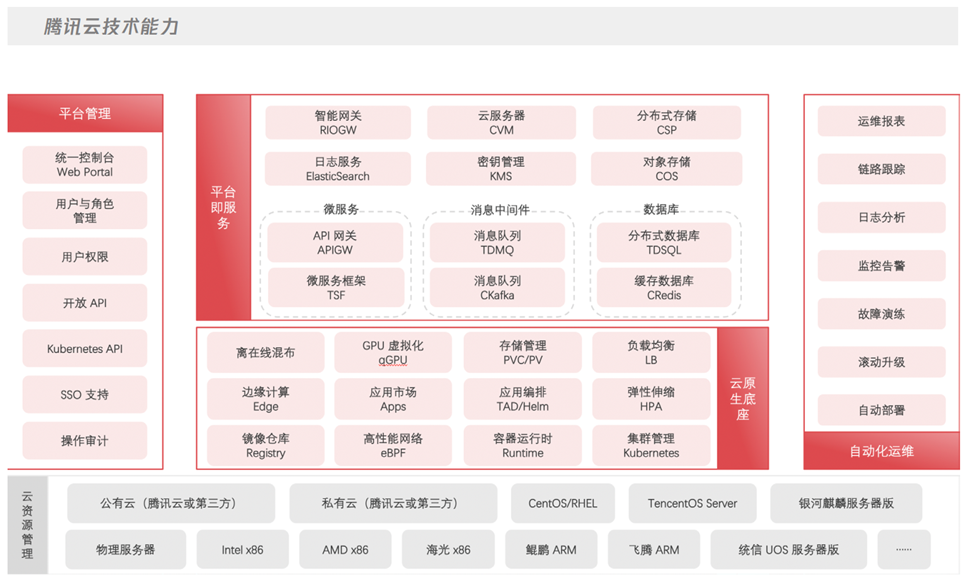Click the 智能网关 RIOGW box
Screen dimensions: 967x587
click(338, 123)
